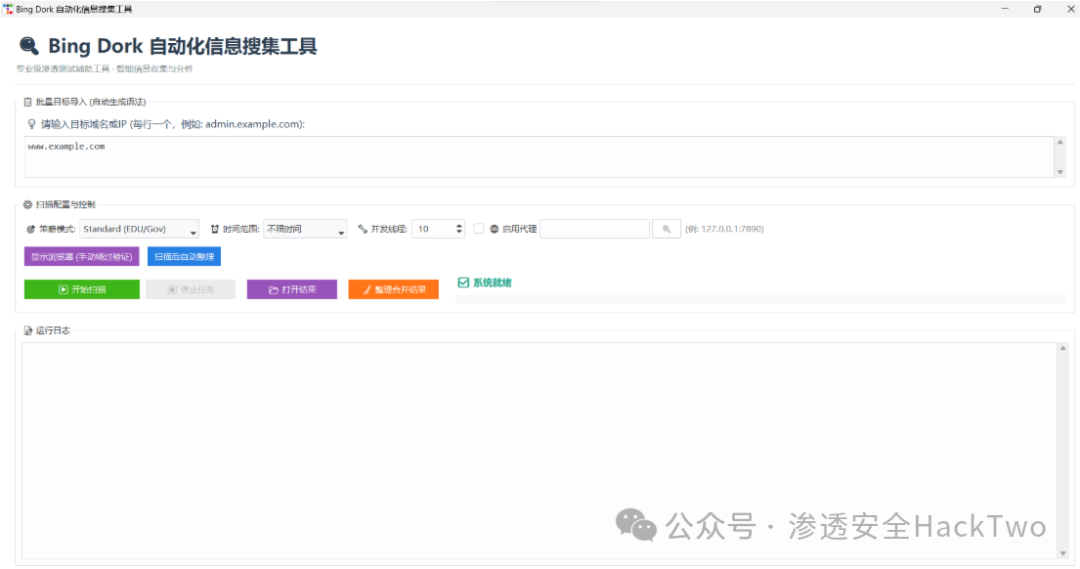Click the grey 停止任务 stop task button

coord(191,289)
